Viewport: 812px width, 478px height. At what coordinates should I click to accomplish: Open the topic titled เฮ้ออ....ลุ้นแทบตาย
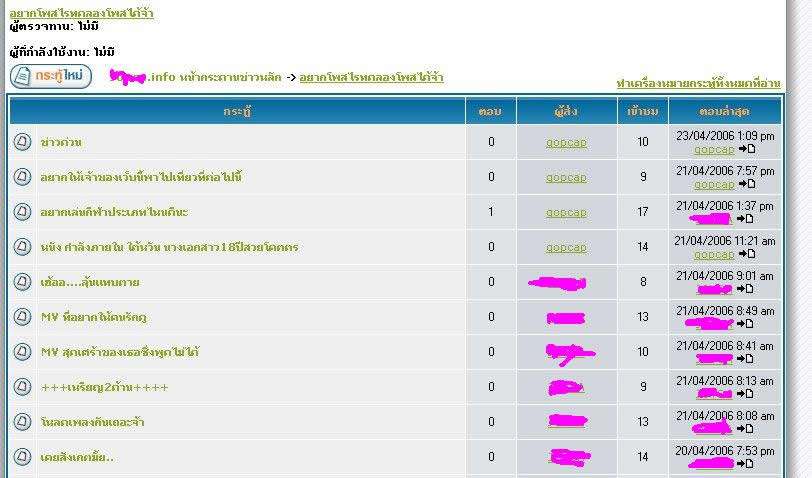click(x=90, y=282)
